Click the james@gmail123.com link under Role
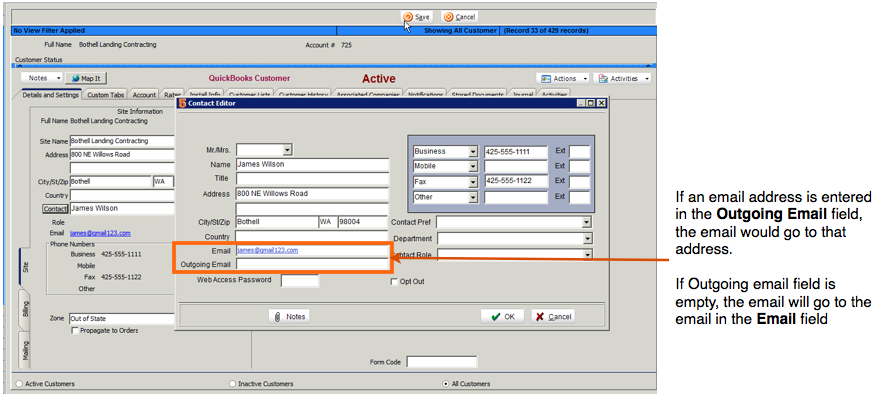This screenshot has height=399, width=895. [100, 233]
